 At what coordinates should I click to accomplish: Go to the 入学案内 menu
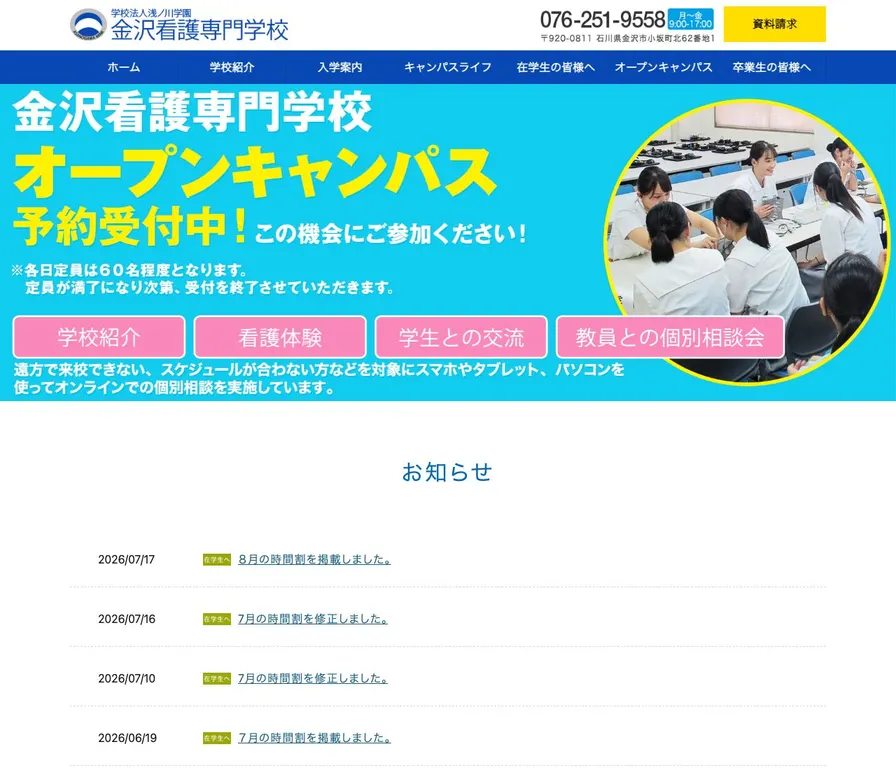pos(339,67)
